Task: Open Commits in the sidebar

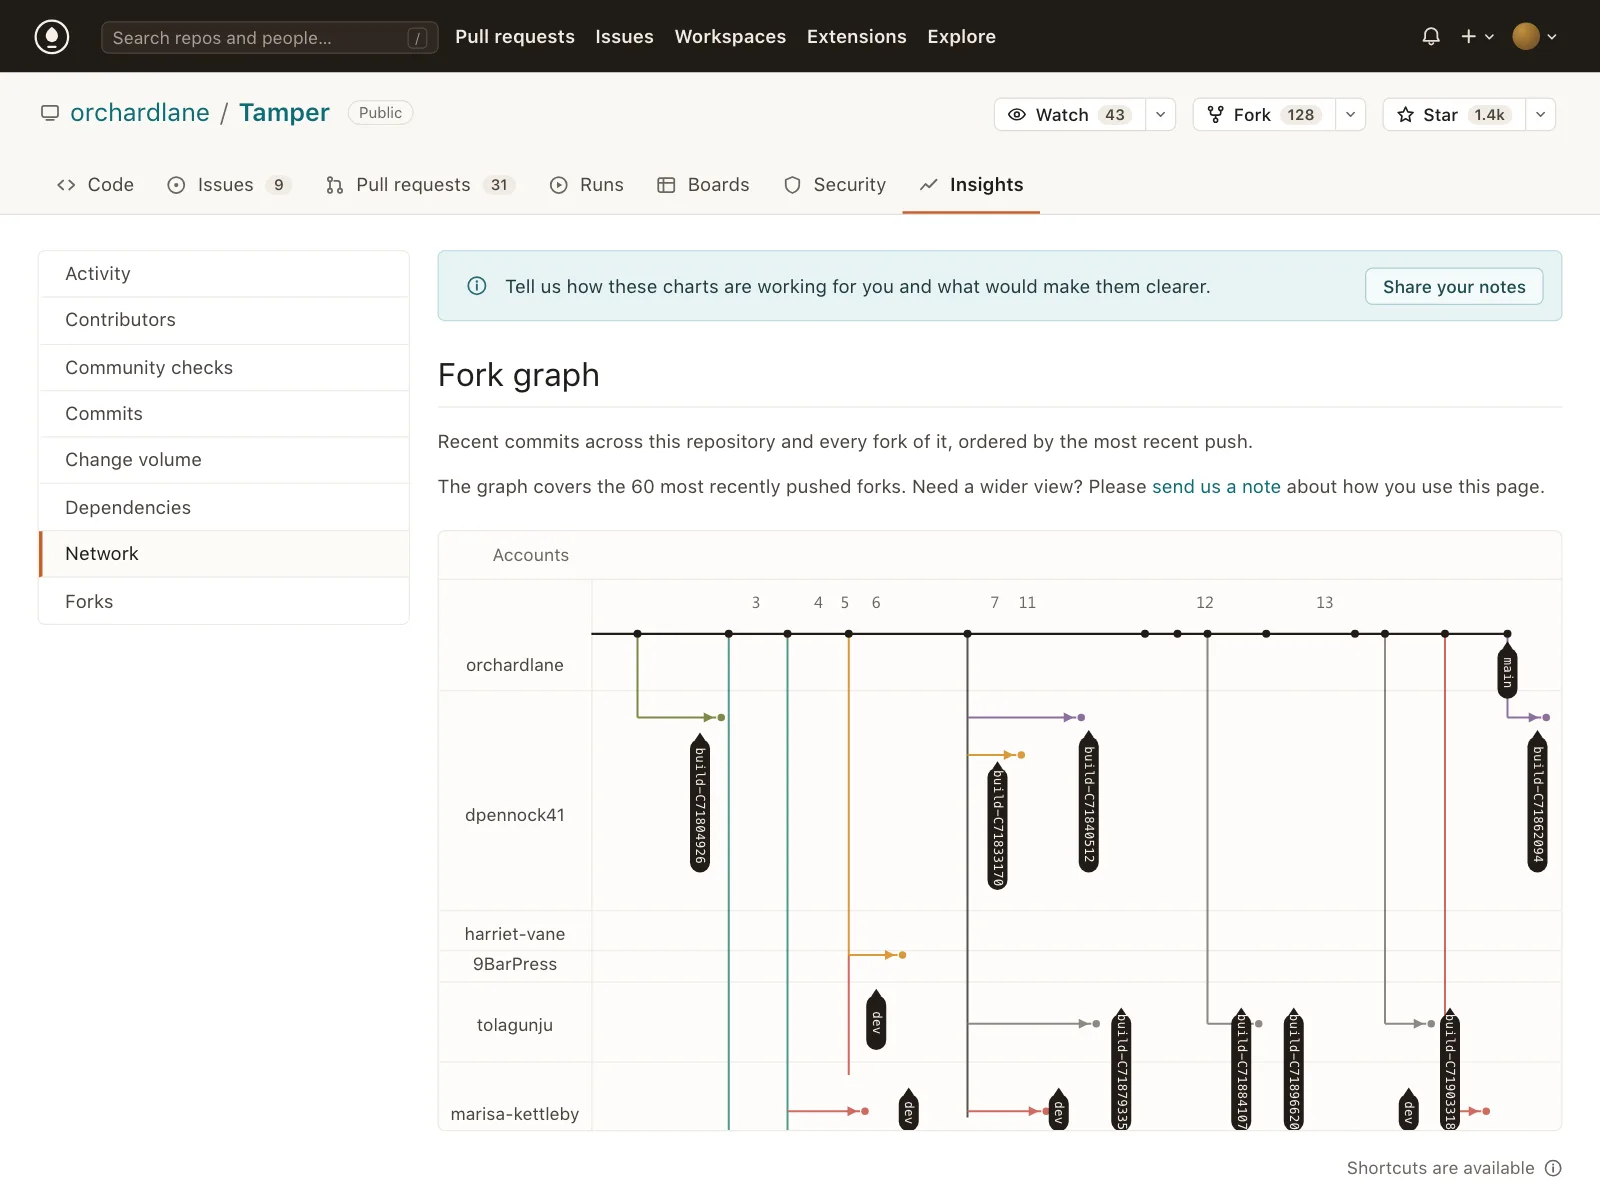Action: click(224, 414)
